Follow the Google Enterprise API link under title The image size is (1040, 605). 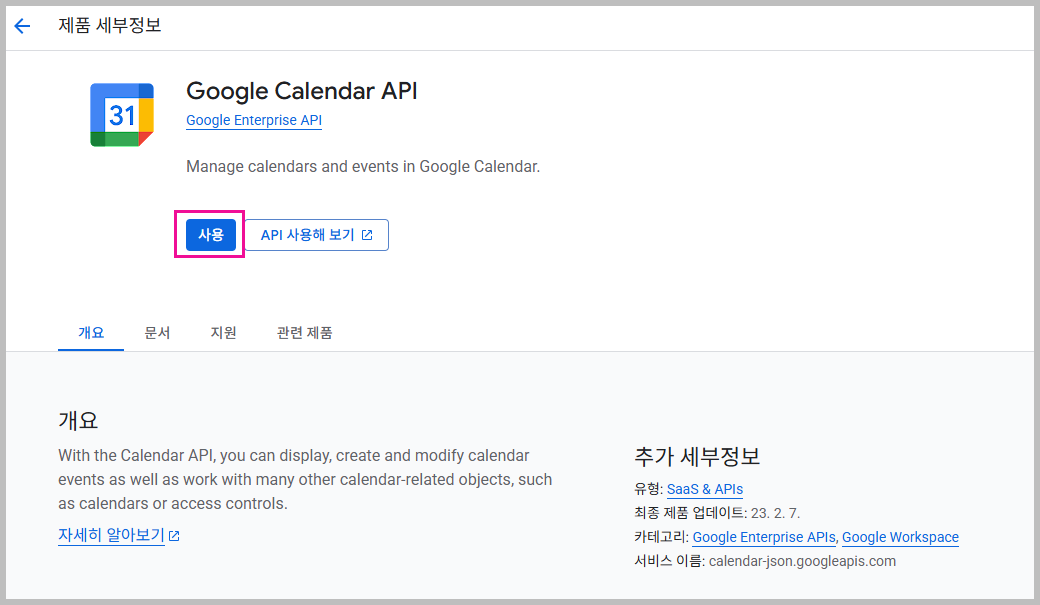[x=254, y=121]
